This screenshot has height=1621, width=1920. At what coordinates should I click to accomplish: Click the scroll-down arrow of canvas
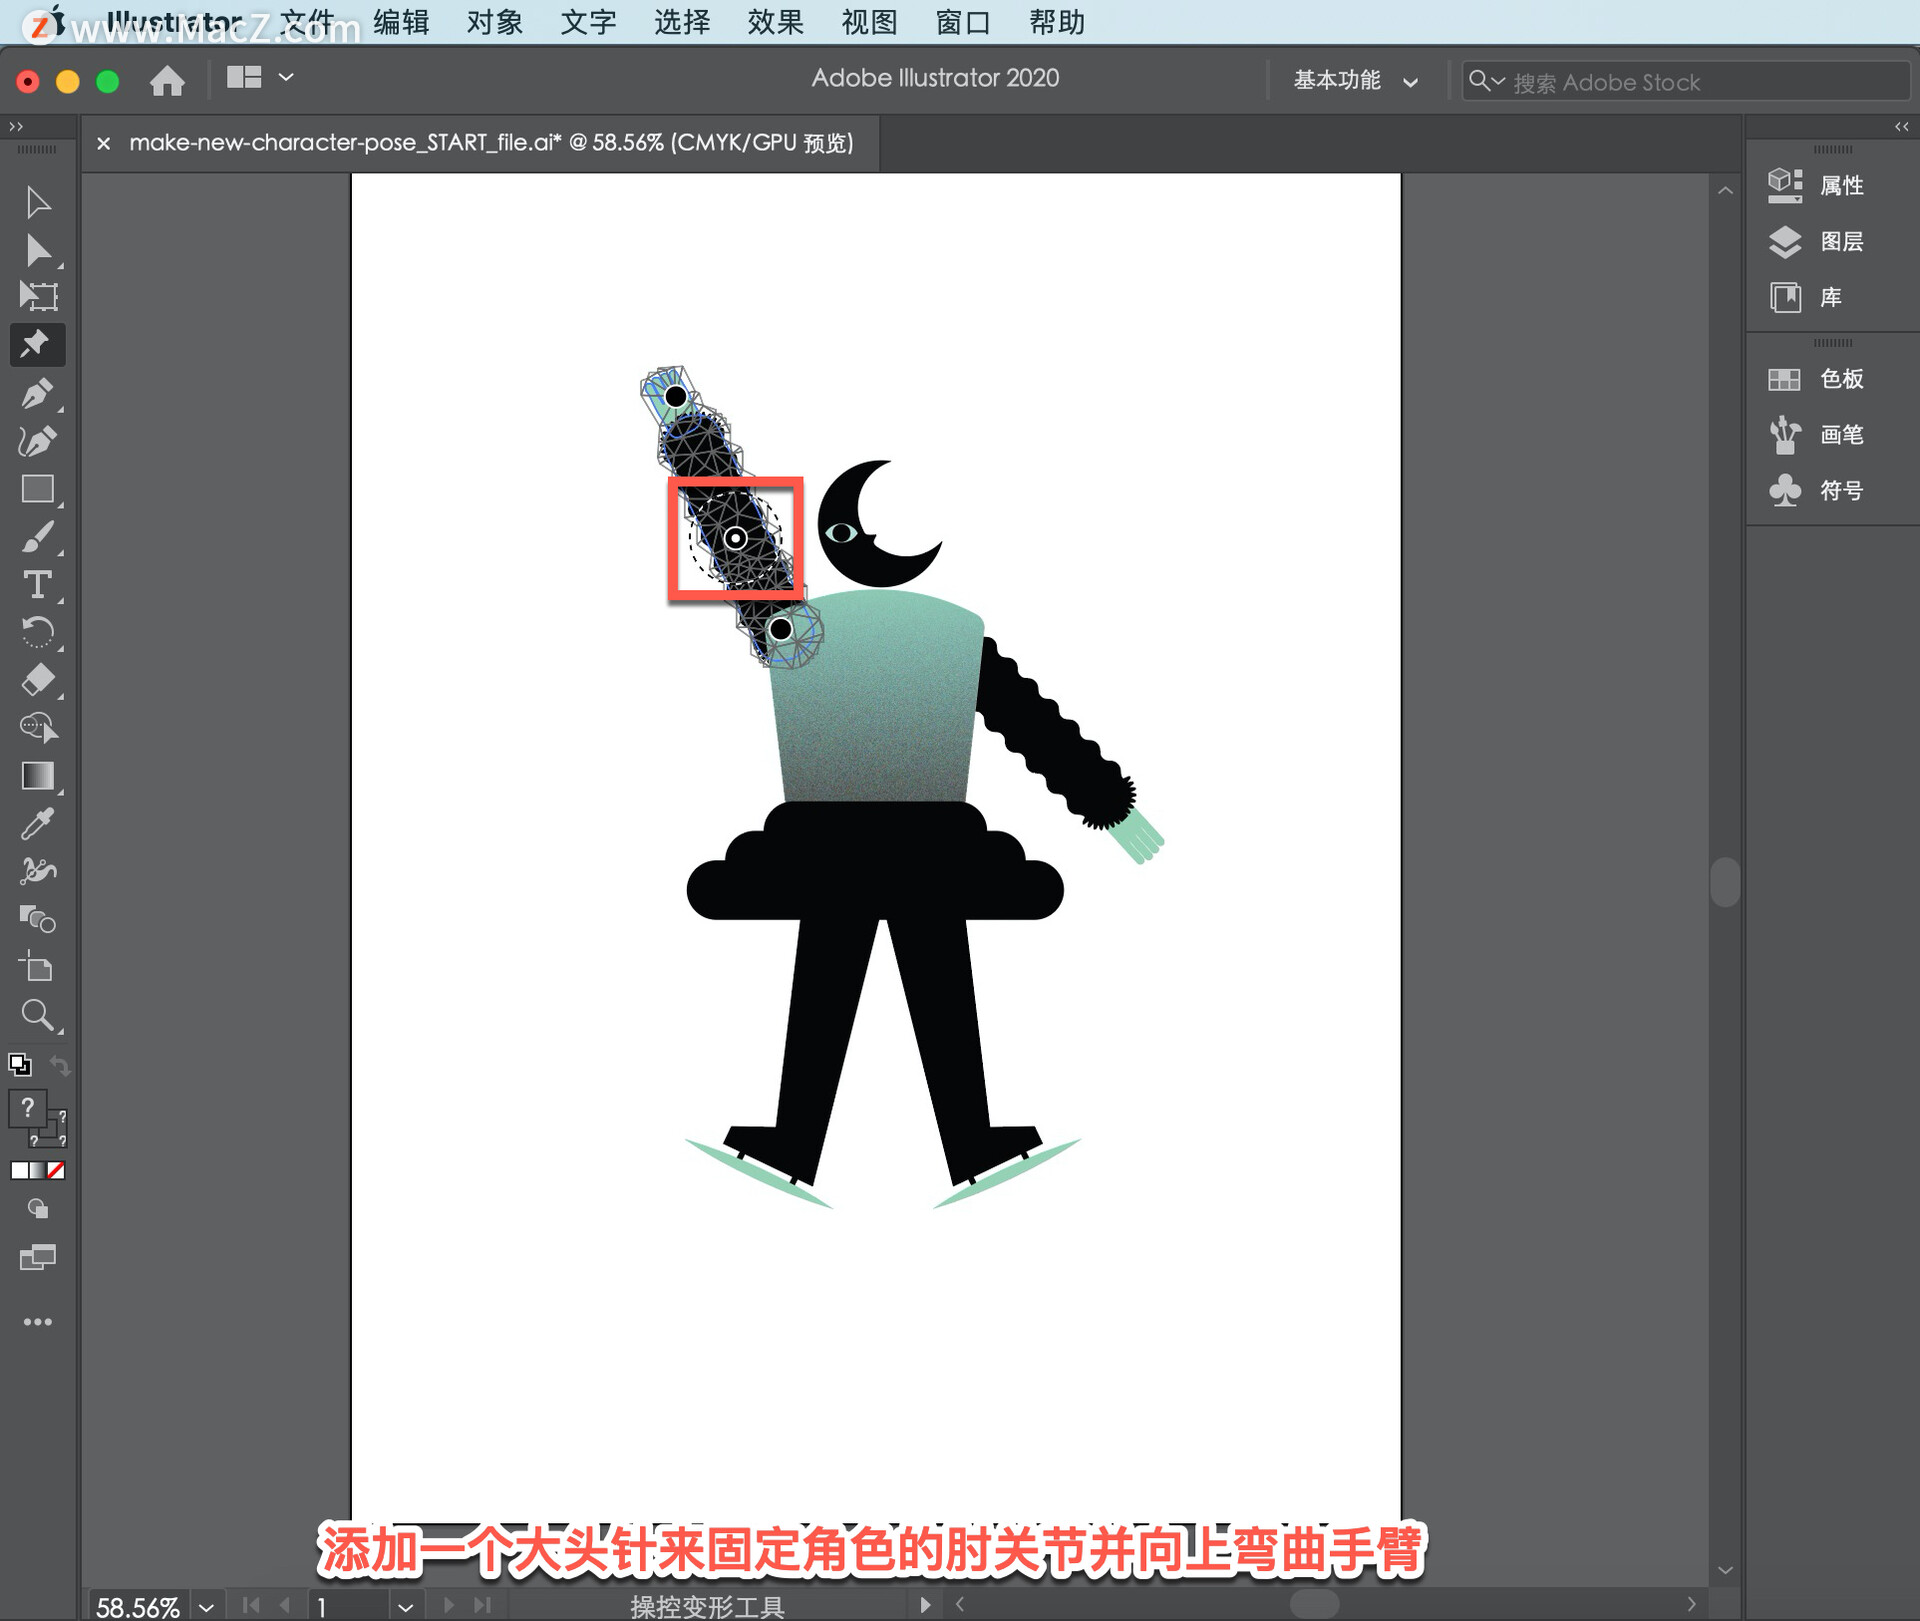tap(1725, 1570)
